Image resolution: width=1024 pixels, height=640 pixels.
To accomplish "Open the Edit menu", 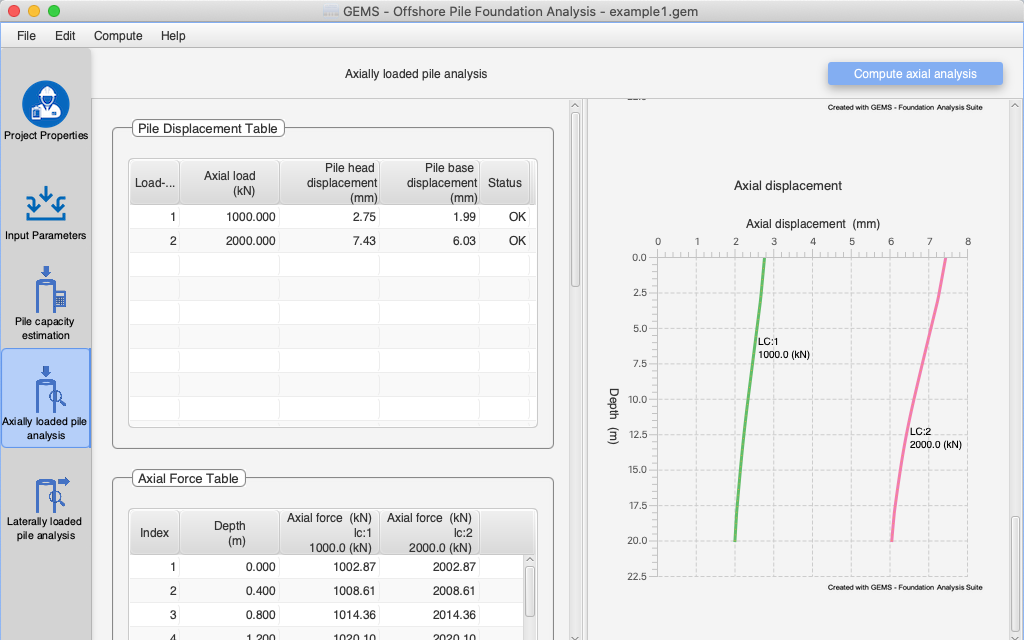I will tap(65, 36).
